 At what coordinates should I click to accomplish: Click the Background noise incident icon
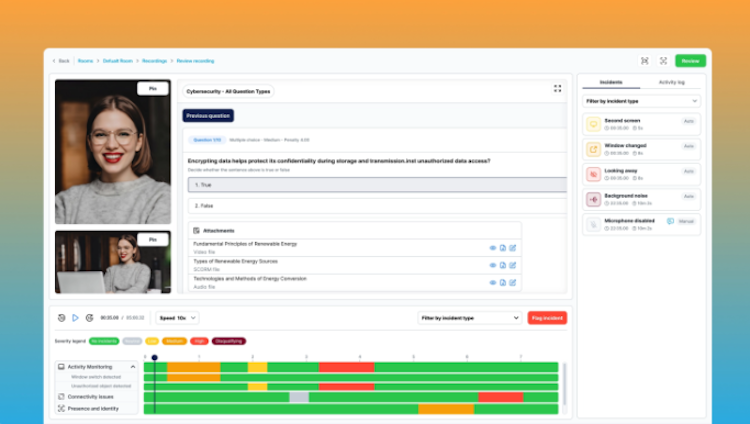pyautogui.click(x=593, y=199)
